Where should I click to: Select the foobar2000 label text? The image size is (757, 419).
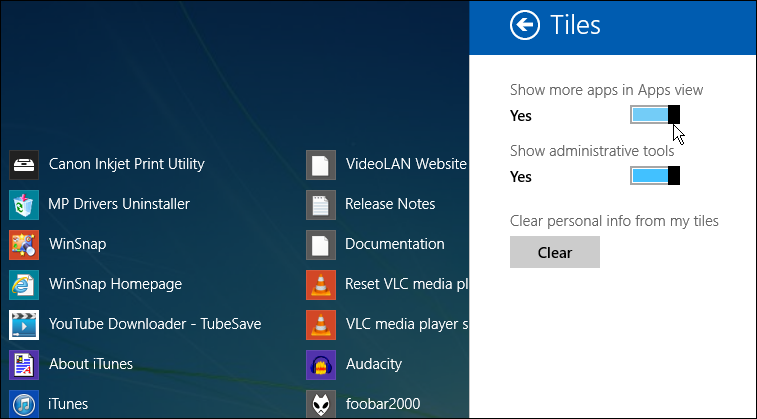383,404
